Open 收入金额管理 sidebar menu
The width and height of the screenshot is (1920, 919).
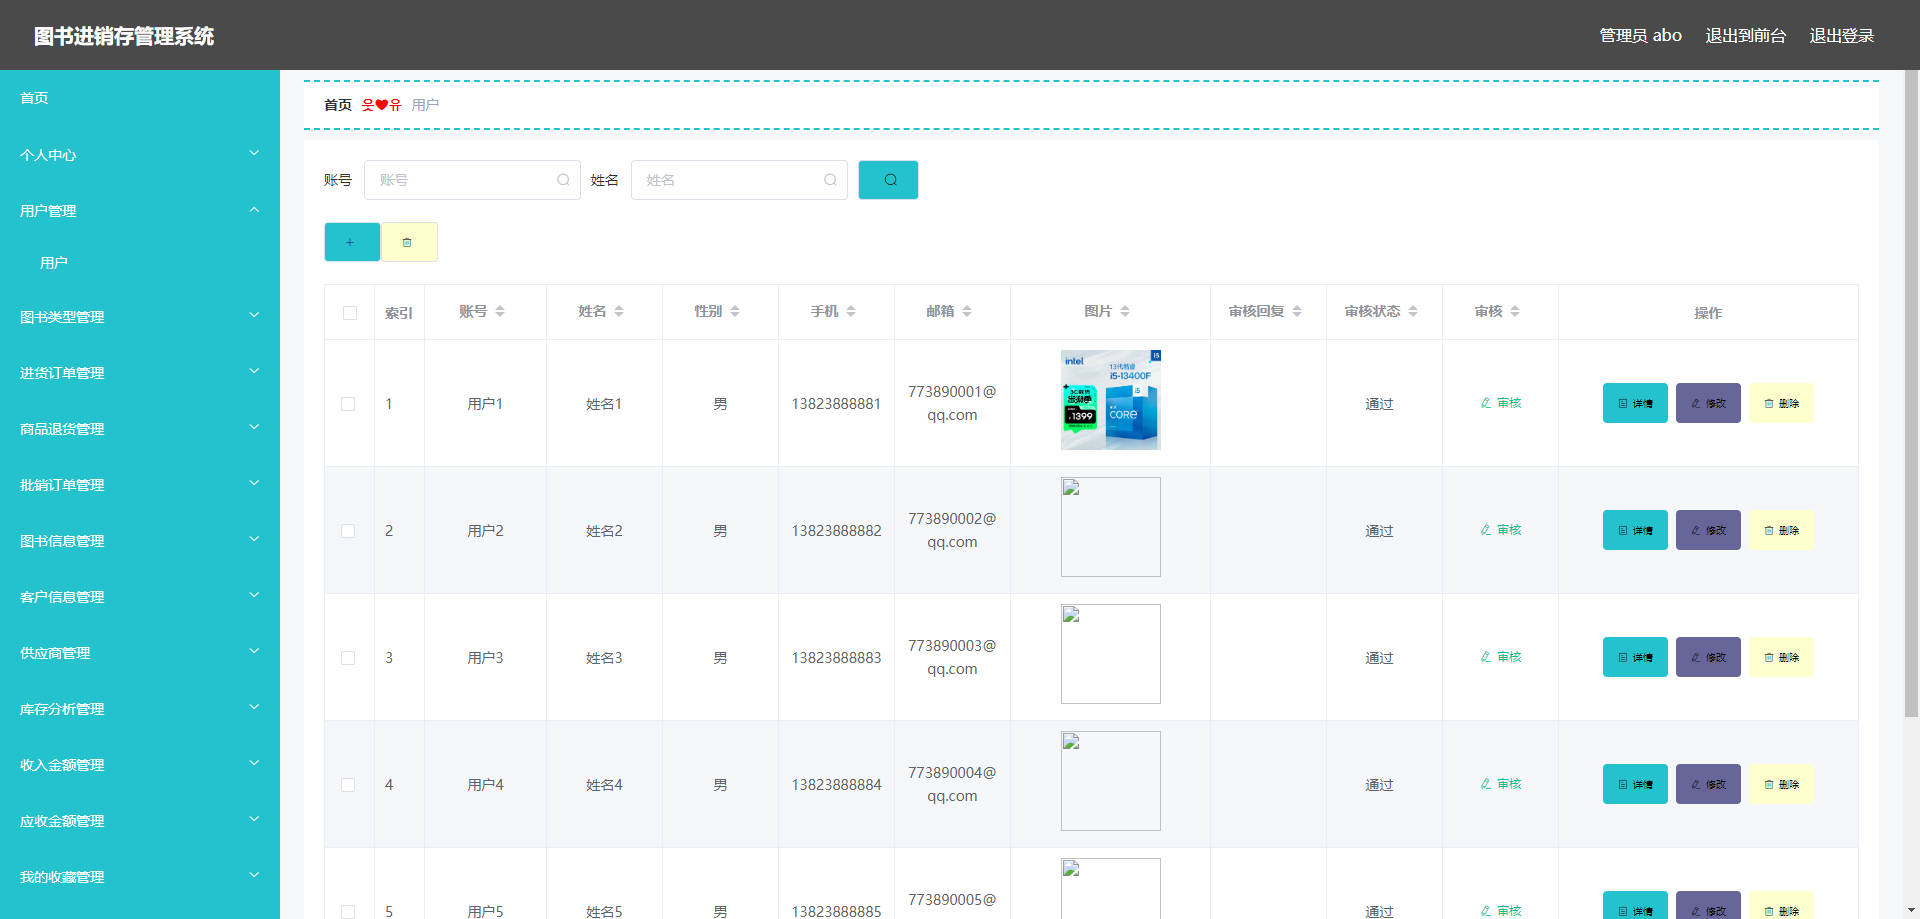click(x=140, y=765)
